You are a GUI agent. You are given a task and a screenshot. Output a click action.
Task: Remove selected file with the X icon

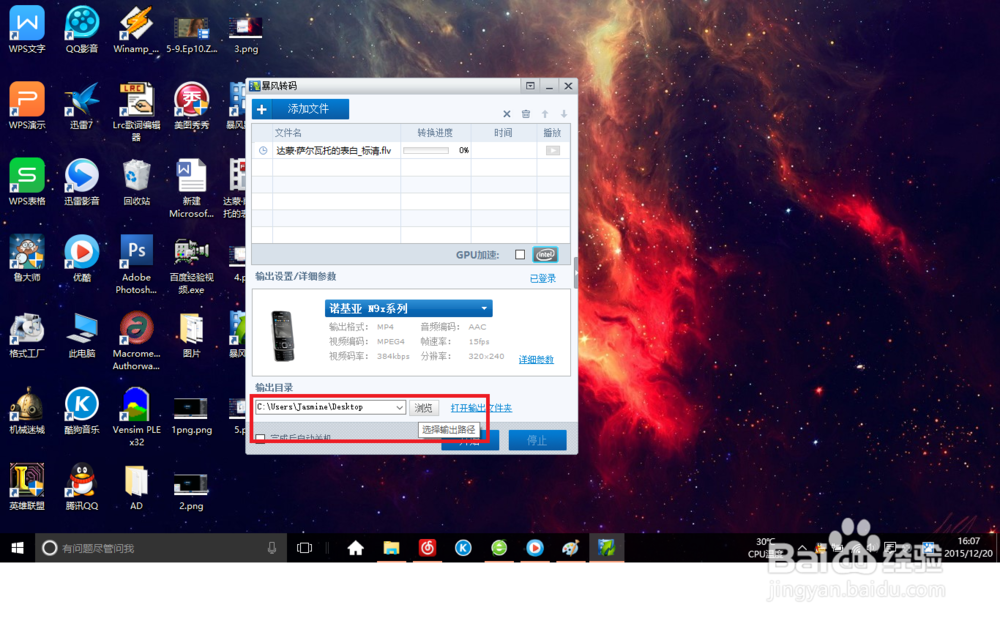(x=506, y=114)
